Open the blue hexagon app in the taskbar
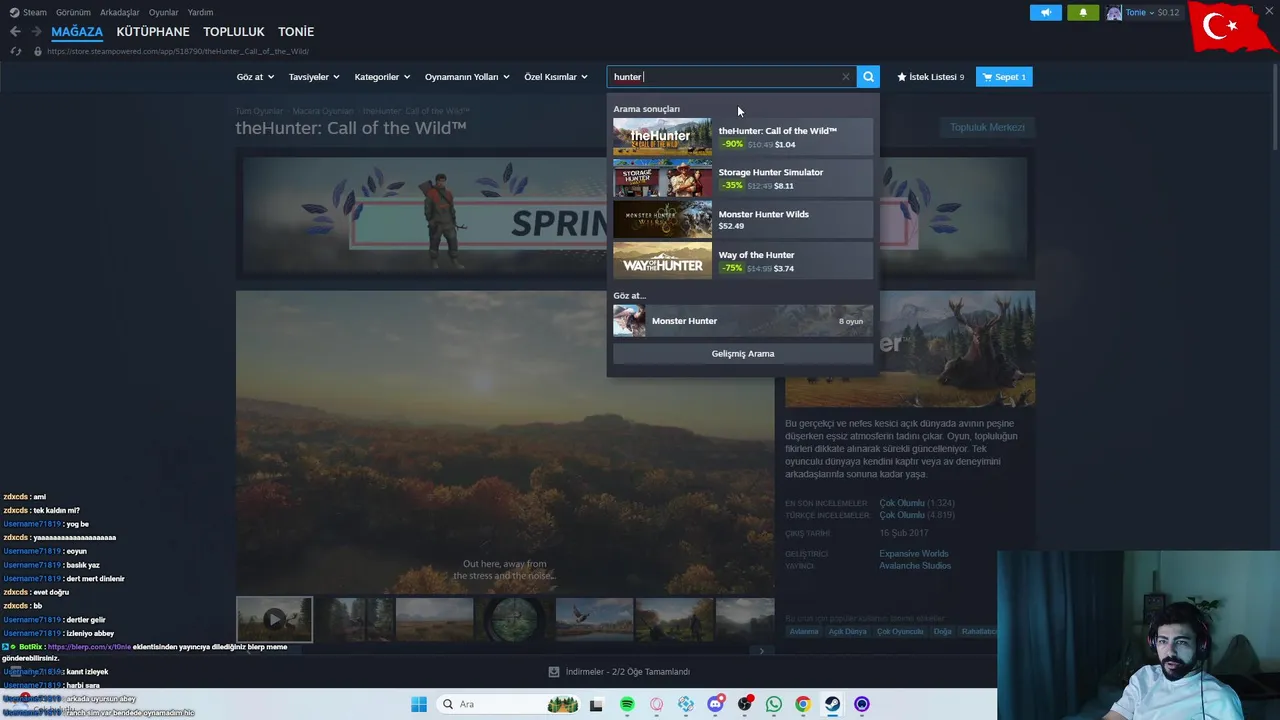 tap(686, 704)
